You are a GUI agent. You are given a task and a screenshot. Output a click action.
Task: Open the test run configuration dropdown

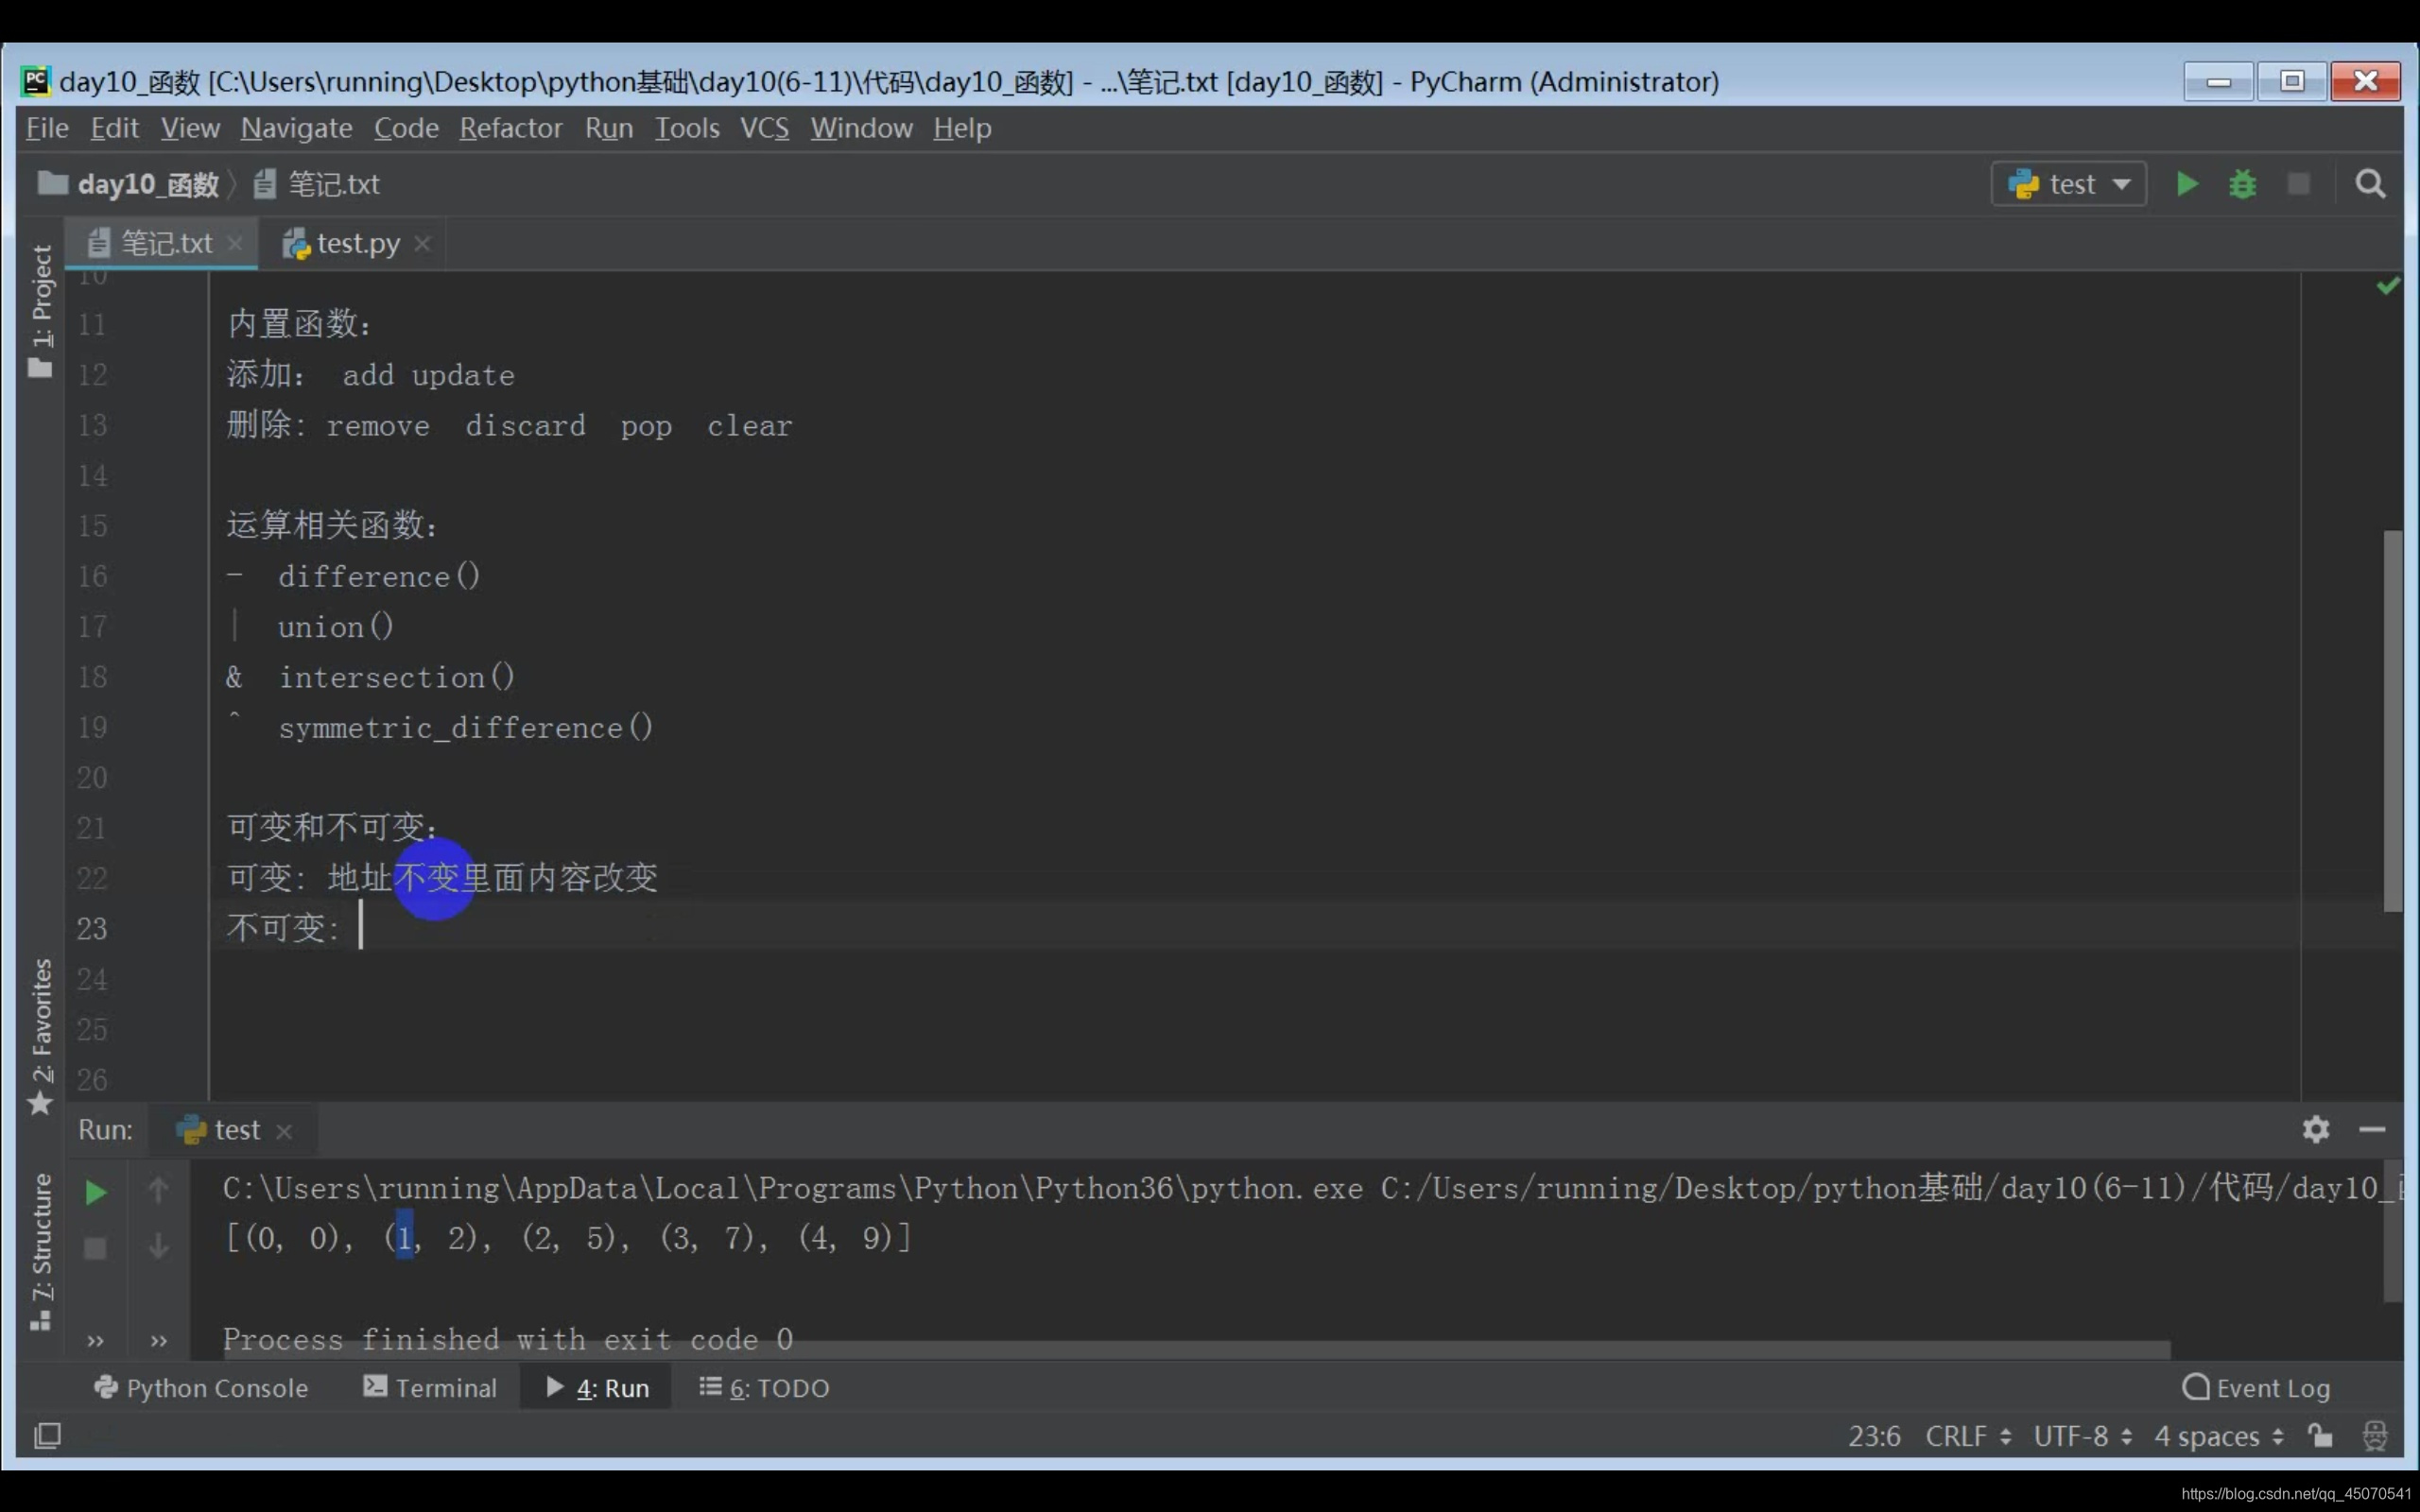pyautogui.click(x=2068, y=184)
